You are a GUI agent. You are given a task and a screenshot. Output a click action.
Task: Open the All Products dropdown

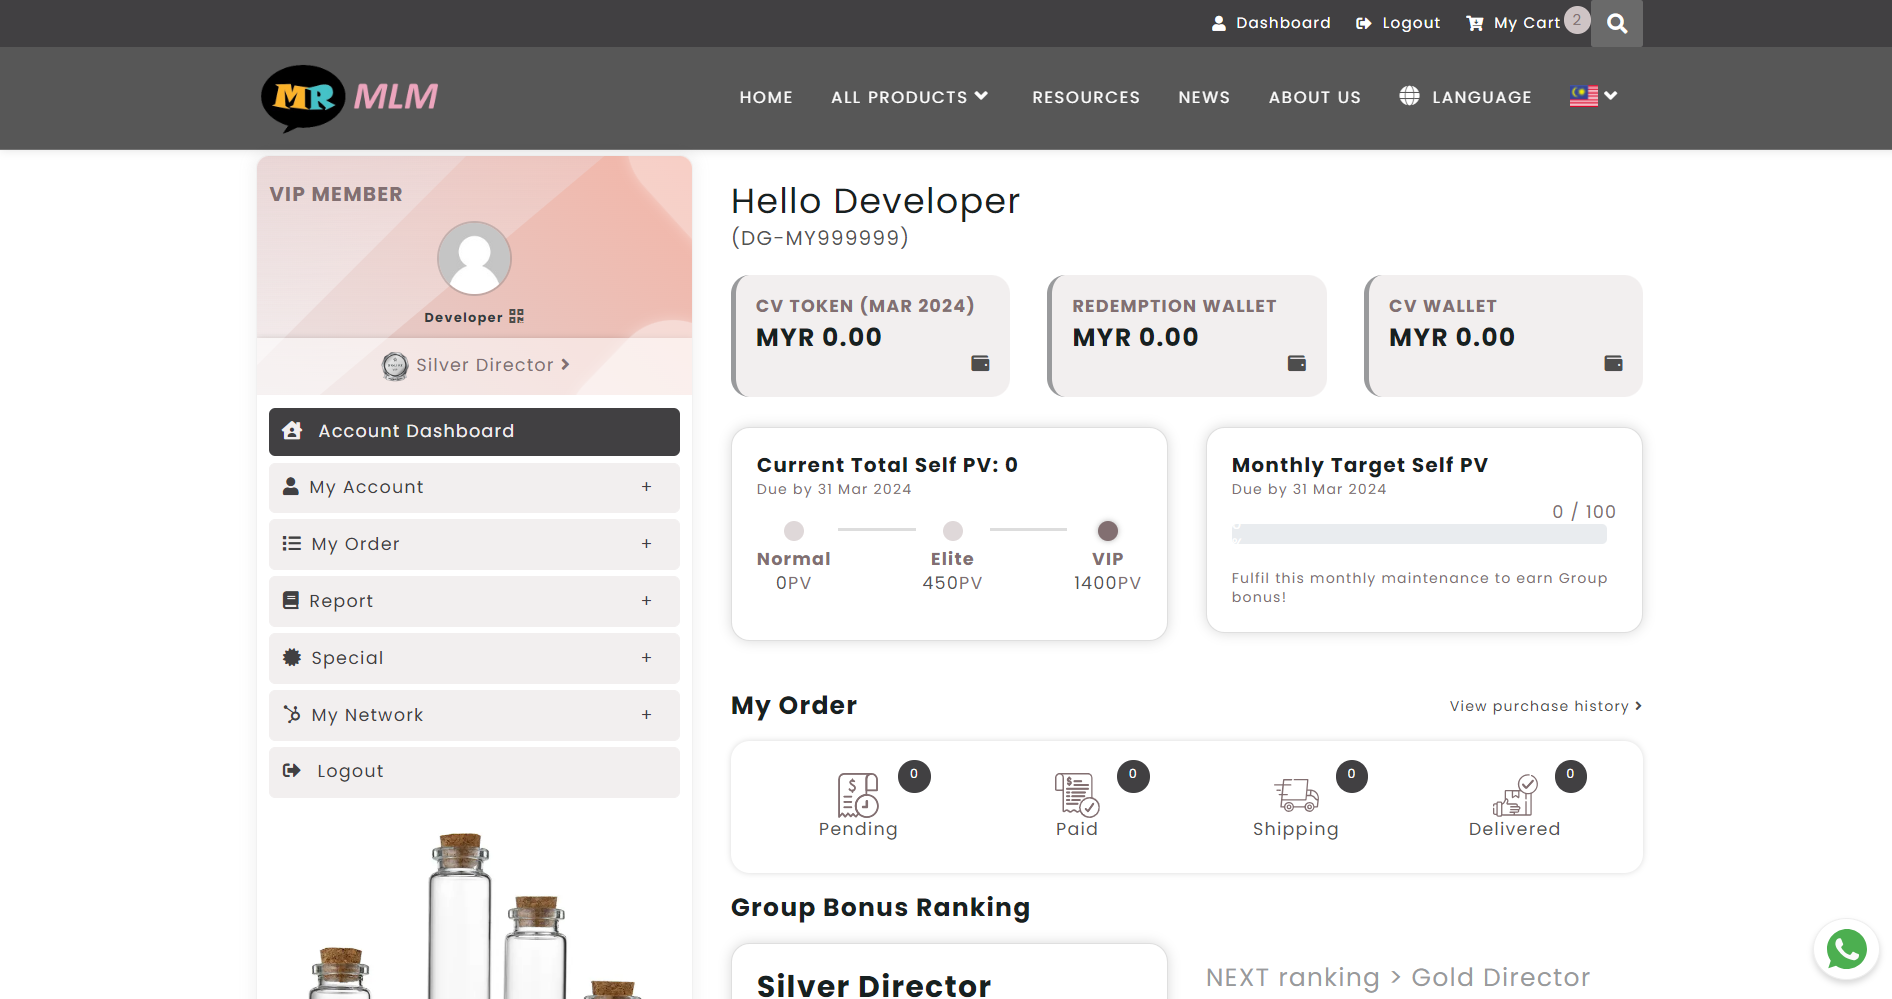coord(909,97)
